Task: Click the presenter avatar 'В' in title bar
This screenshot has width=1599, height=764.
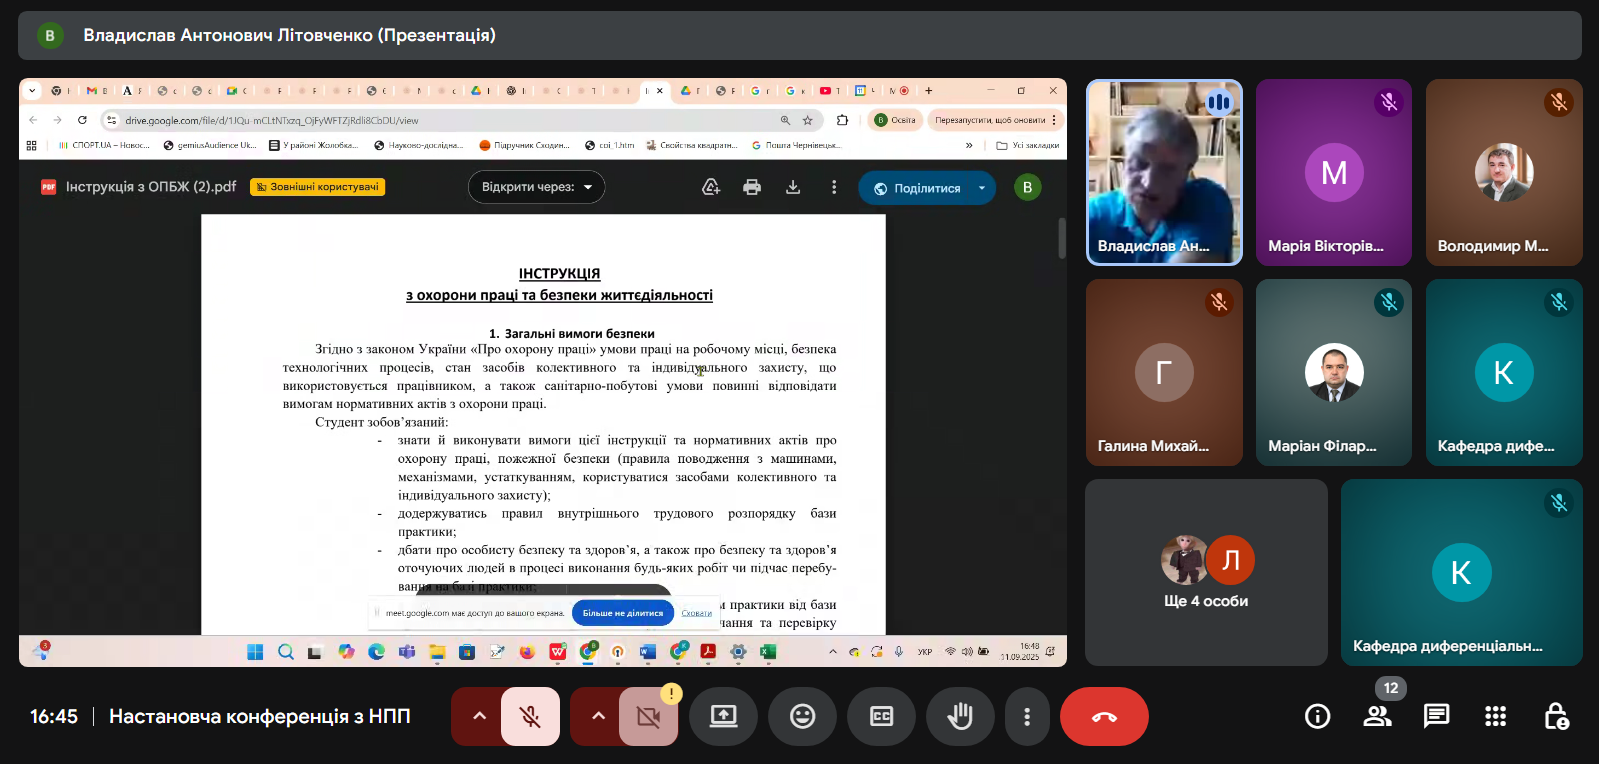Action: (50, 36)
